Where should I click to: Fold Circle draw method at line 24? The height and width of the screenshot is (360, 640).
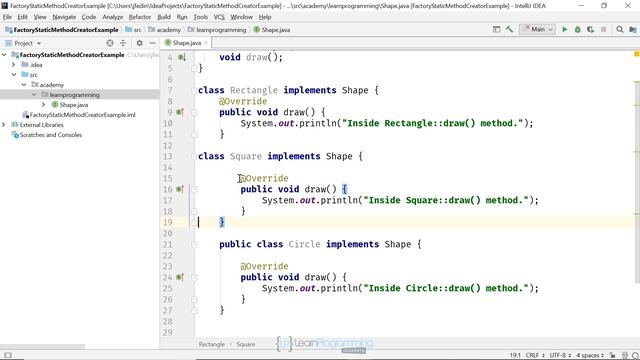(x=194, y=278)
